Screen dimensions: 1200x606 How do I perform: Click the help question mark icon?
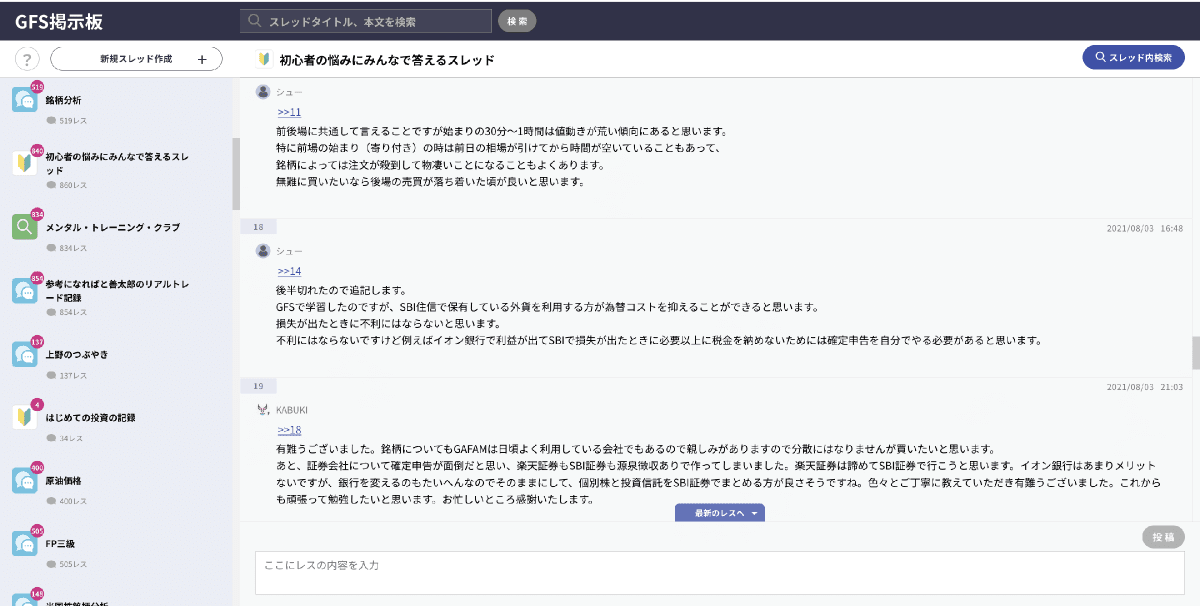tap(26, 59)
